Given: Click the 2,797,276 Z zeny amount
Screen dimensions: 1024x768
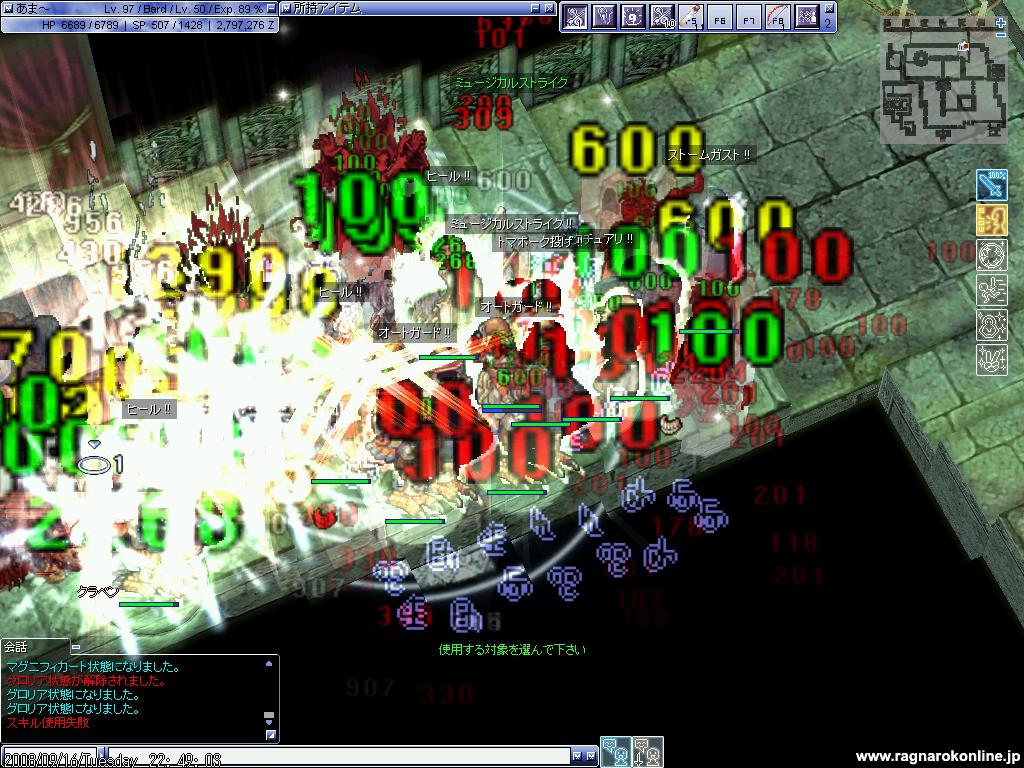Looking at the screenshot, I should click(x=245, y=25).
